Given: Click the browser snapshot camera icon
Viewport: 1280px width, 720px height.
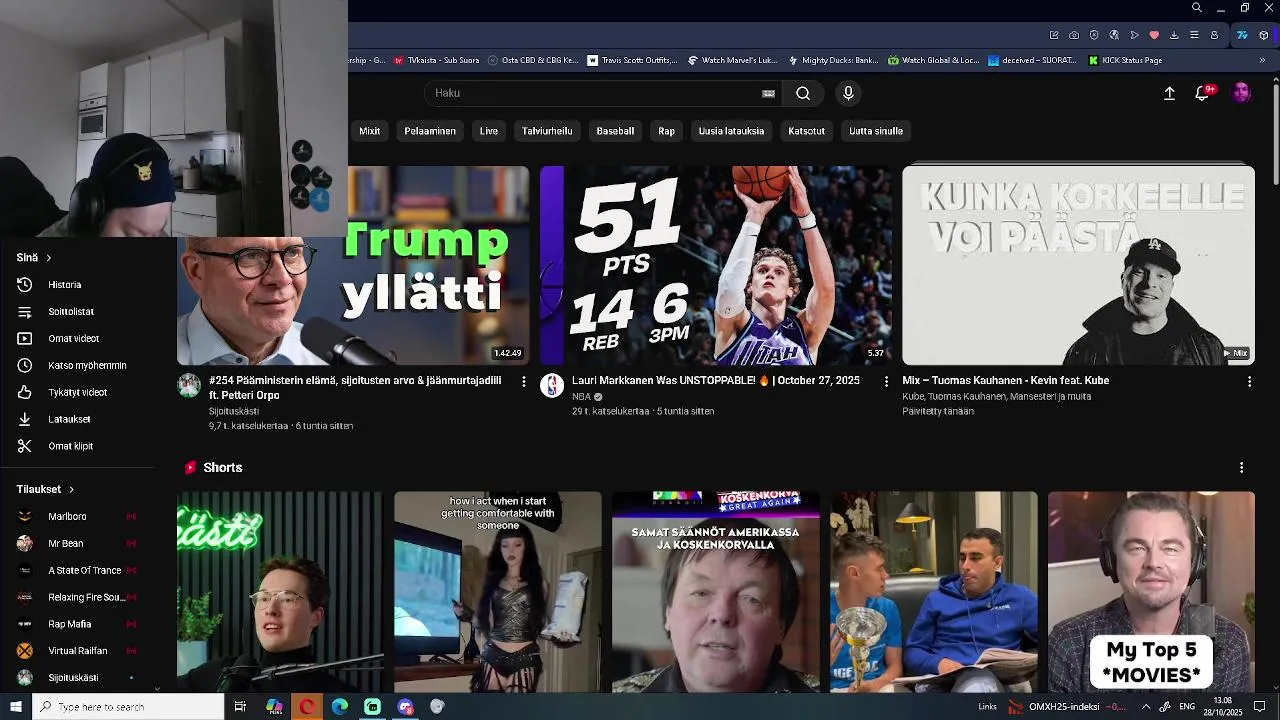Looking at the screenshot, I should (1074, 35).
